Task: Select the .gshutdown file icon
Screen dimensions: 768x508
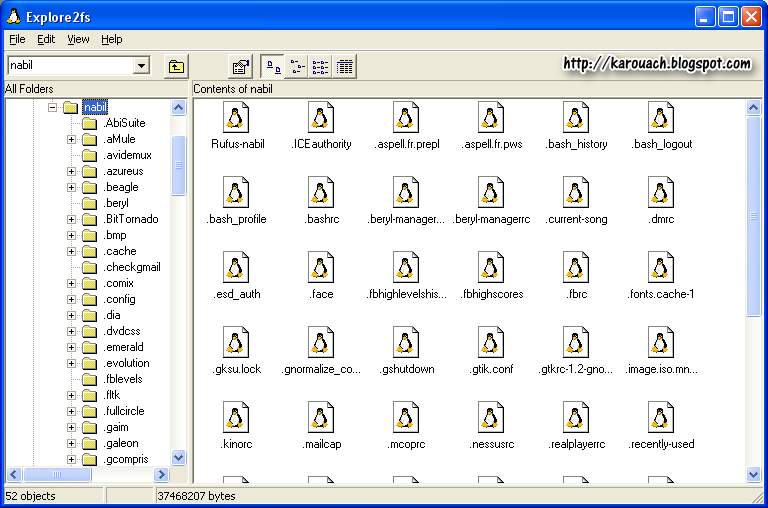Action: 406,342
